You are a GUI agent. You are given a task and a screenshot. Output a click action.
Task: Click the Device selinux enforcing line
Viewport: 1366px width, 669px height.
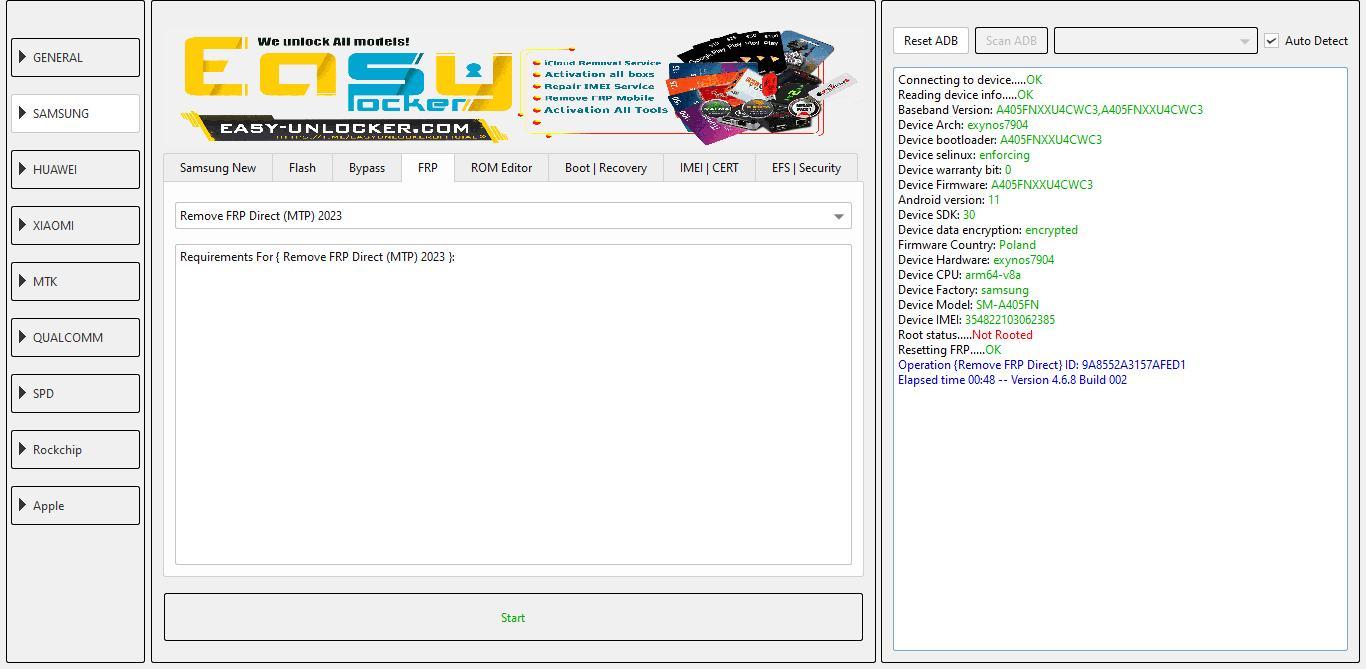[964, 155]
